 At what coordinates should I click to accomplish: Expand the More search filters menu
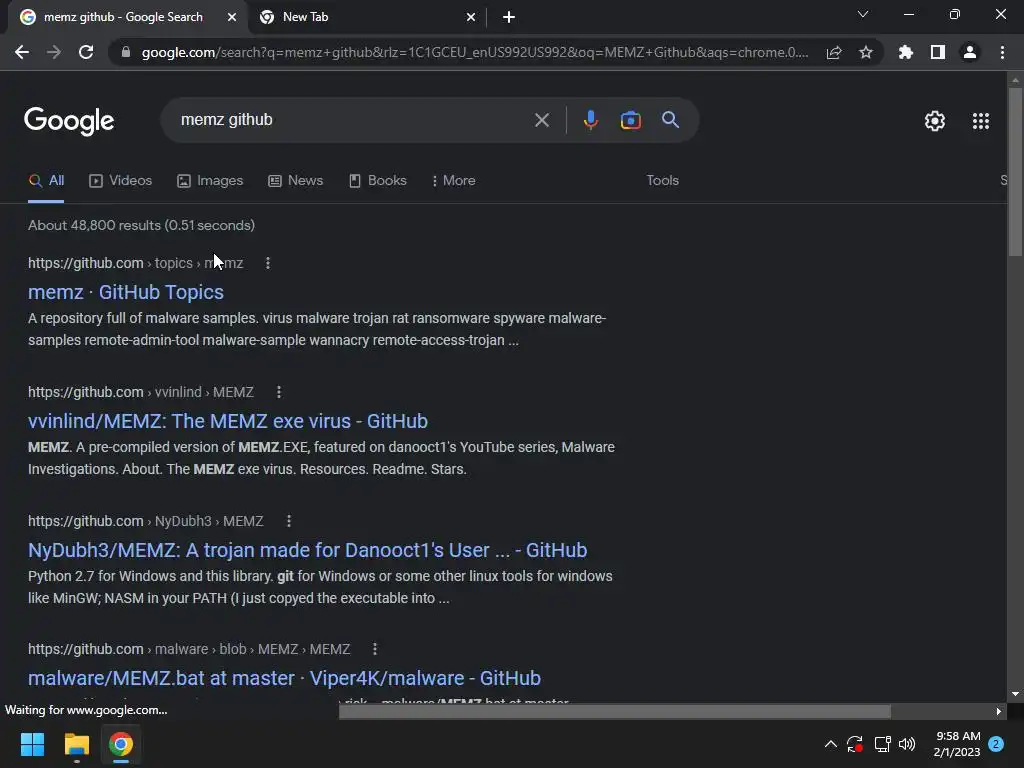point(453,181)
